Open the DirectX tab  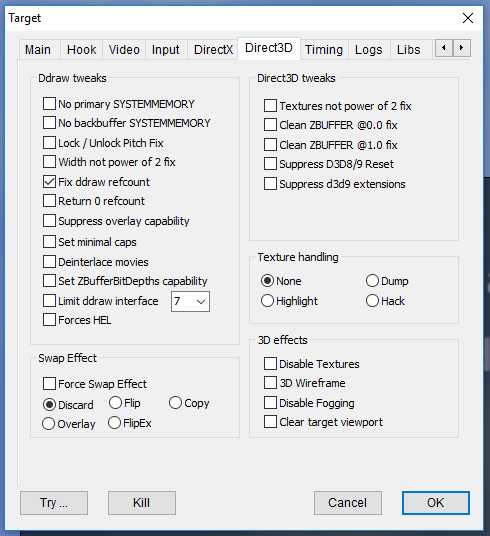tap(213, 50)
